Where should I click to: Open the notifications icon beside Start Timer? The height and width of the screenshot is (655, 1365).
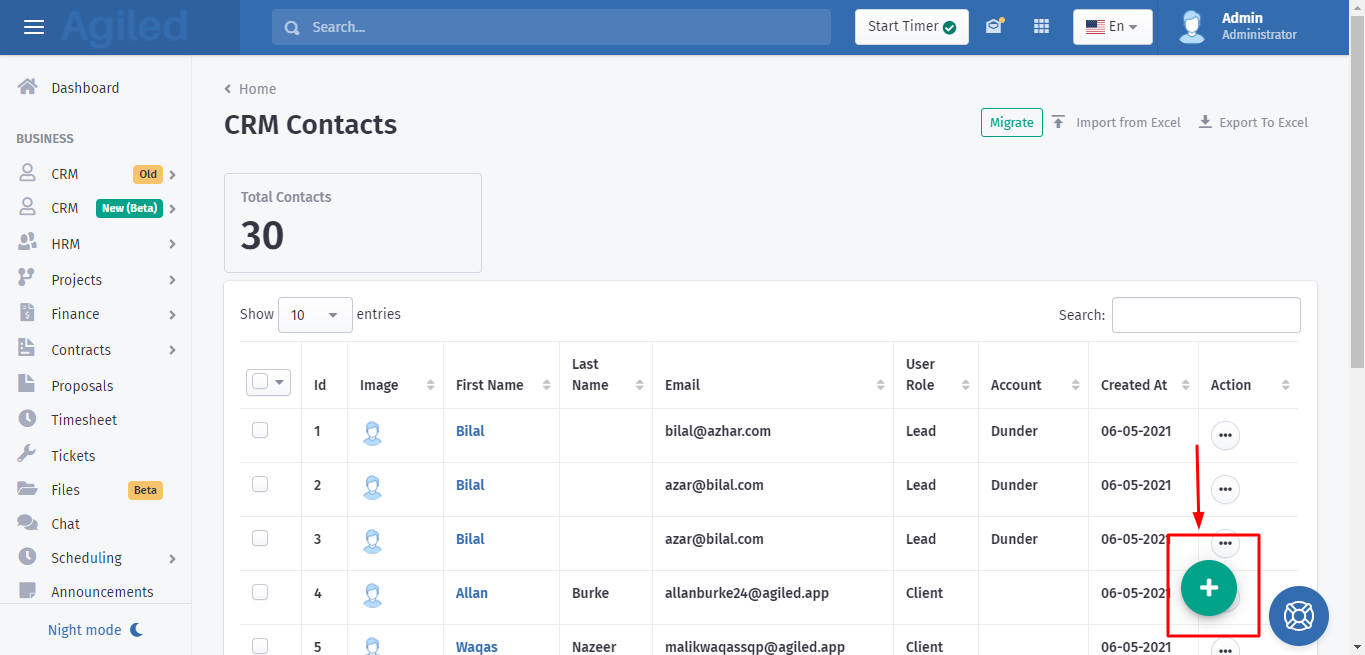[x=993, y=27]
